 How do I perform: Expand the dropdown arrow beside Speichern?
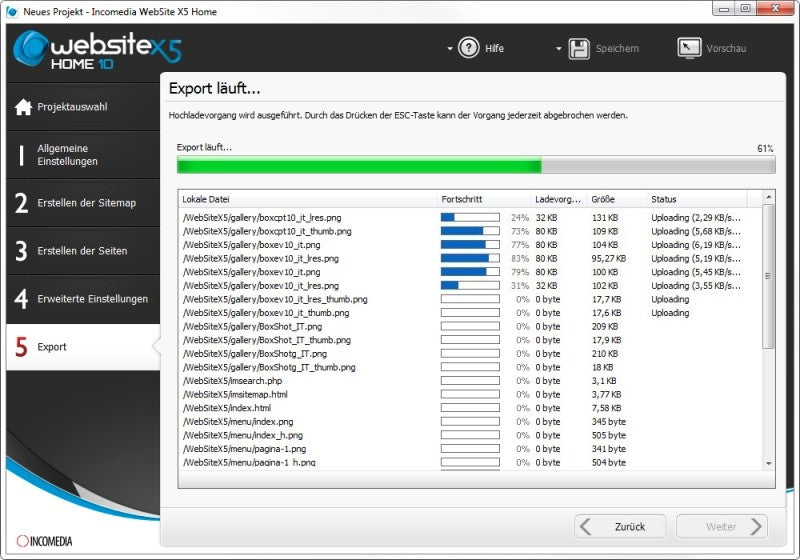pos(559,48)
